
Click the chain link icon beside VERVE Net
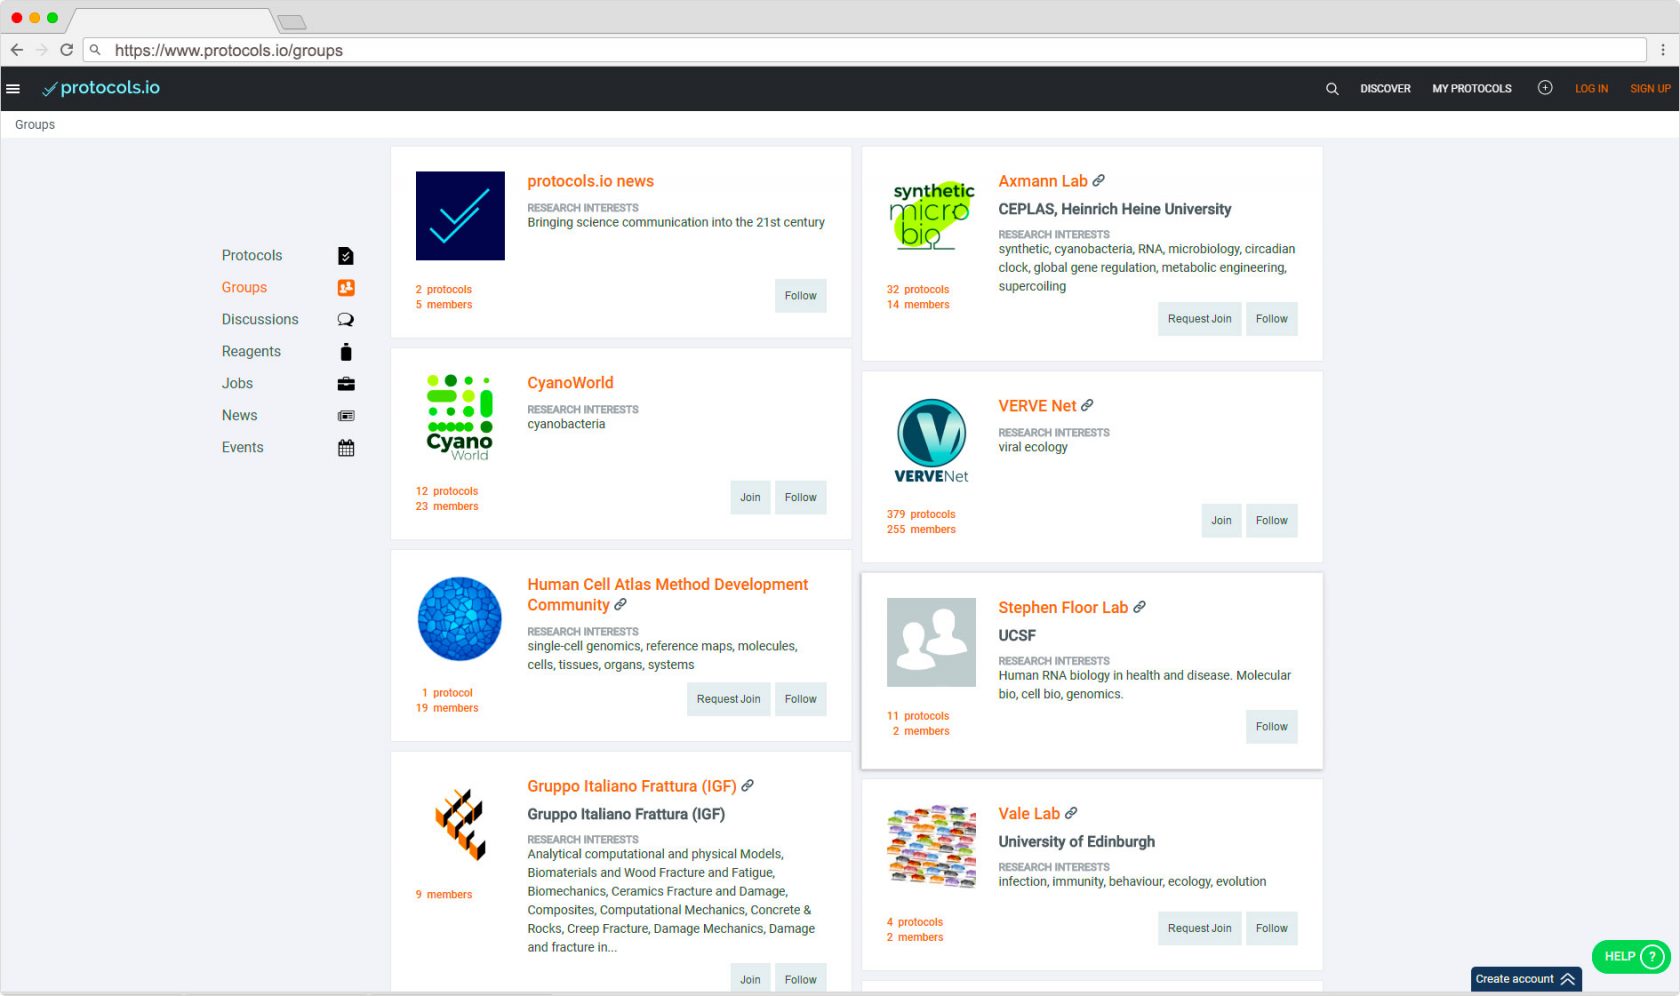click(x=1088, y=405)
